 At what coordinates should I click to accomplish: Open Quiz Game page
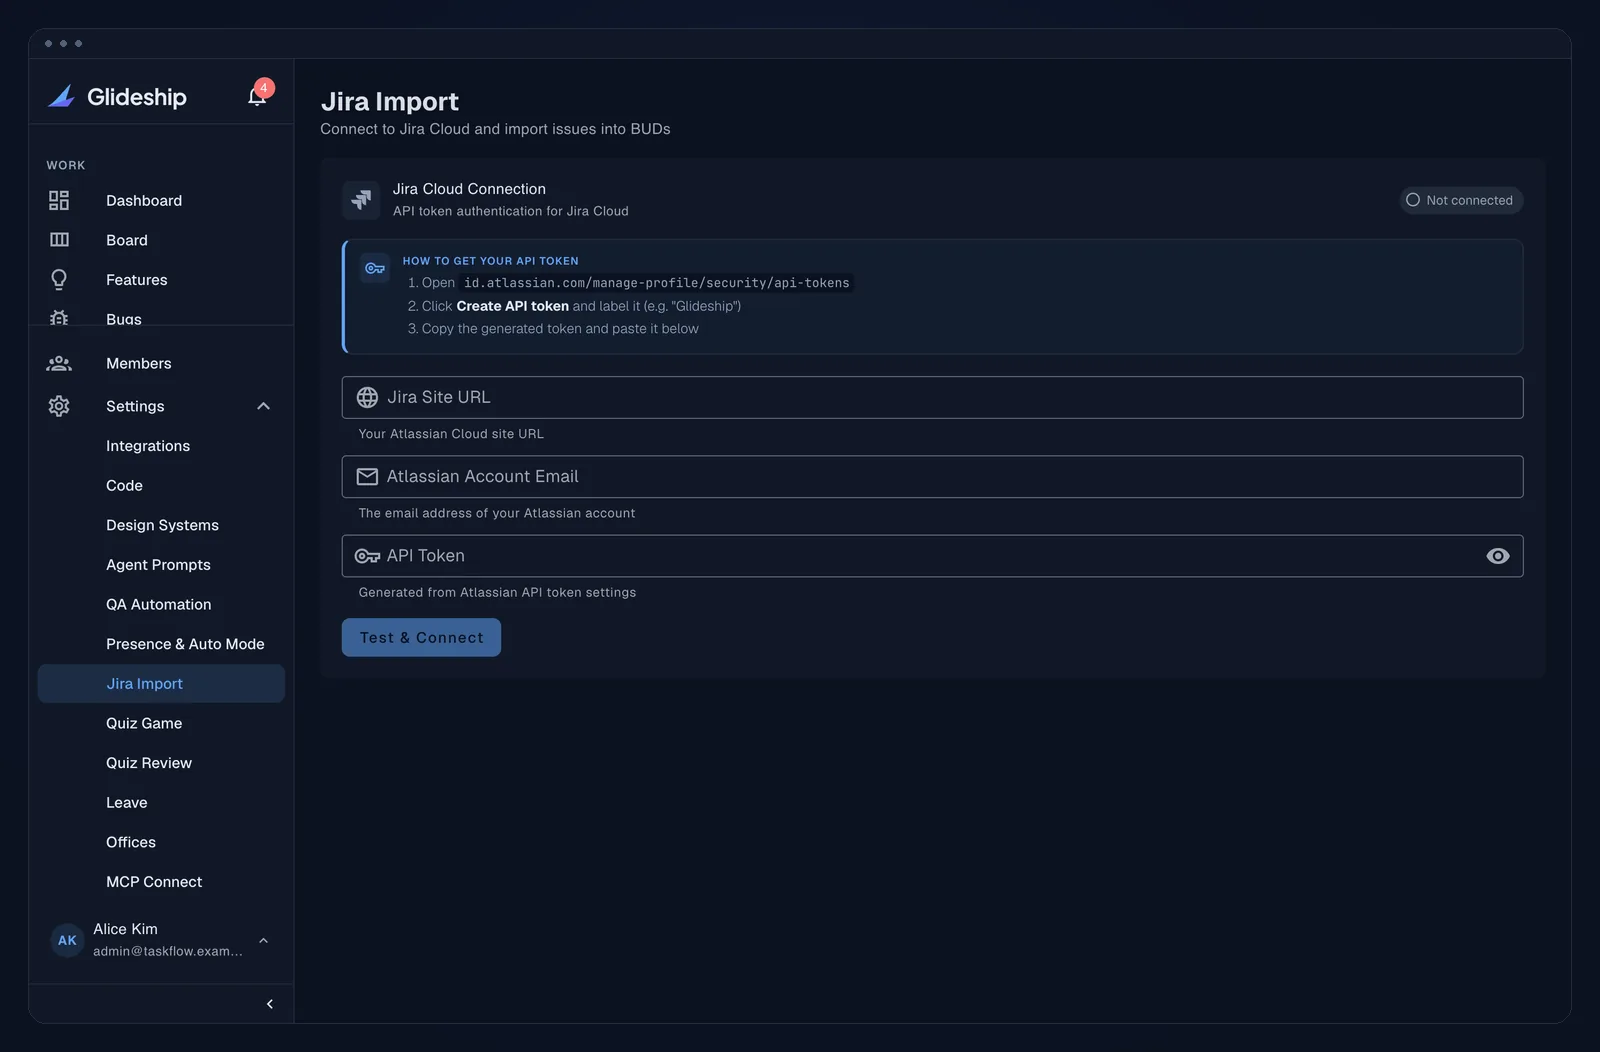(x=161, y=723)
